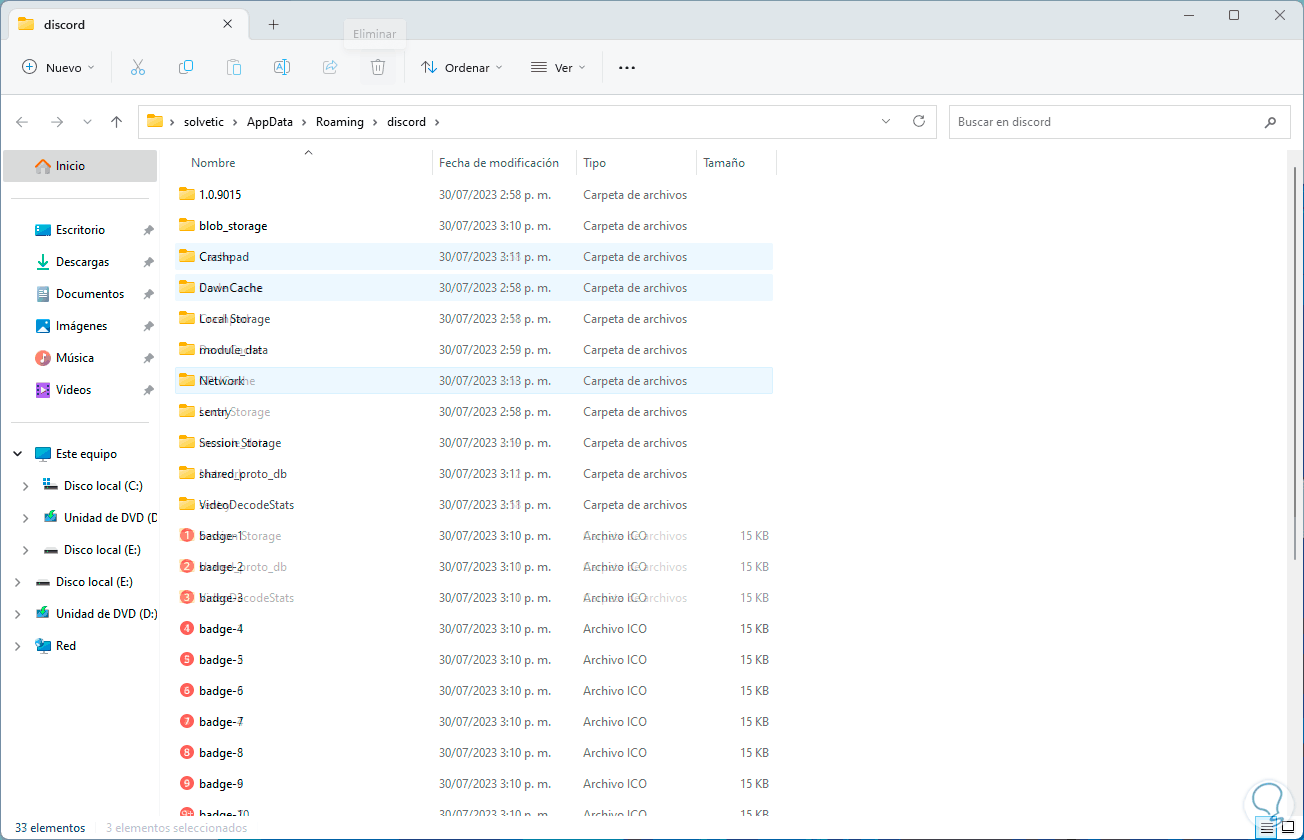Screen dimensions: 1304x840
Task: Click the Paste clipboard icon
Action: point(234,67)
